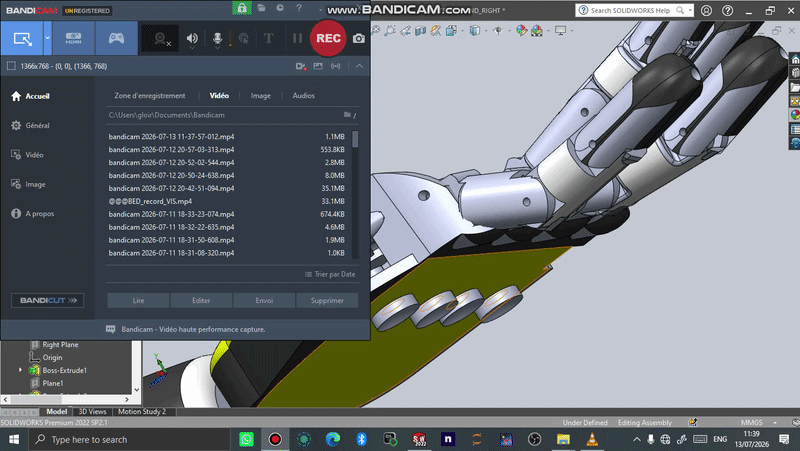Open Bandicam scheduled recording clock icon
This screenshot has height=451, width=800.
(x=280, y=8)
